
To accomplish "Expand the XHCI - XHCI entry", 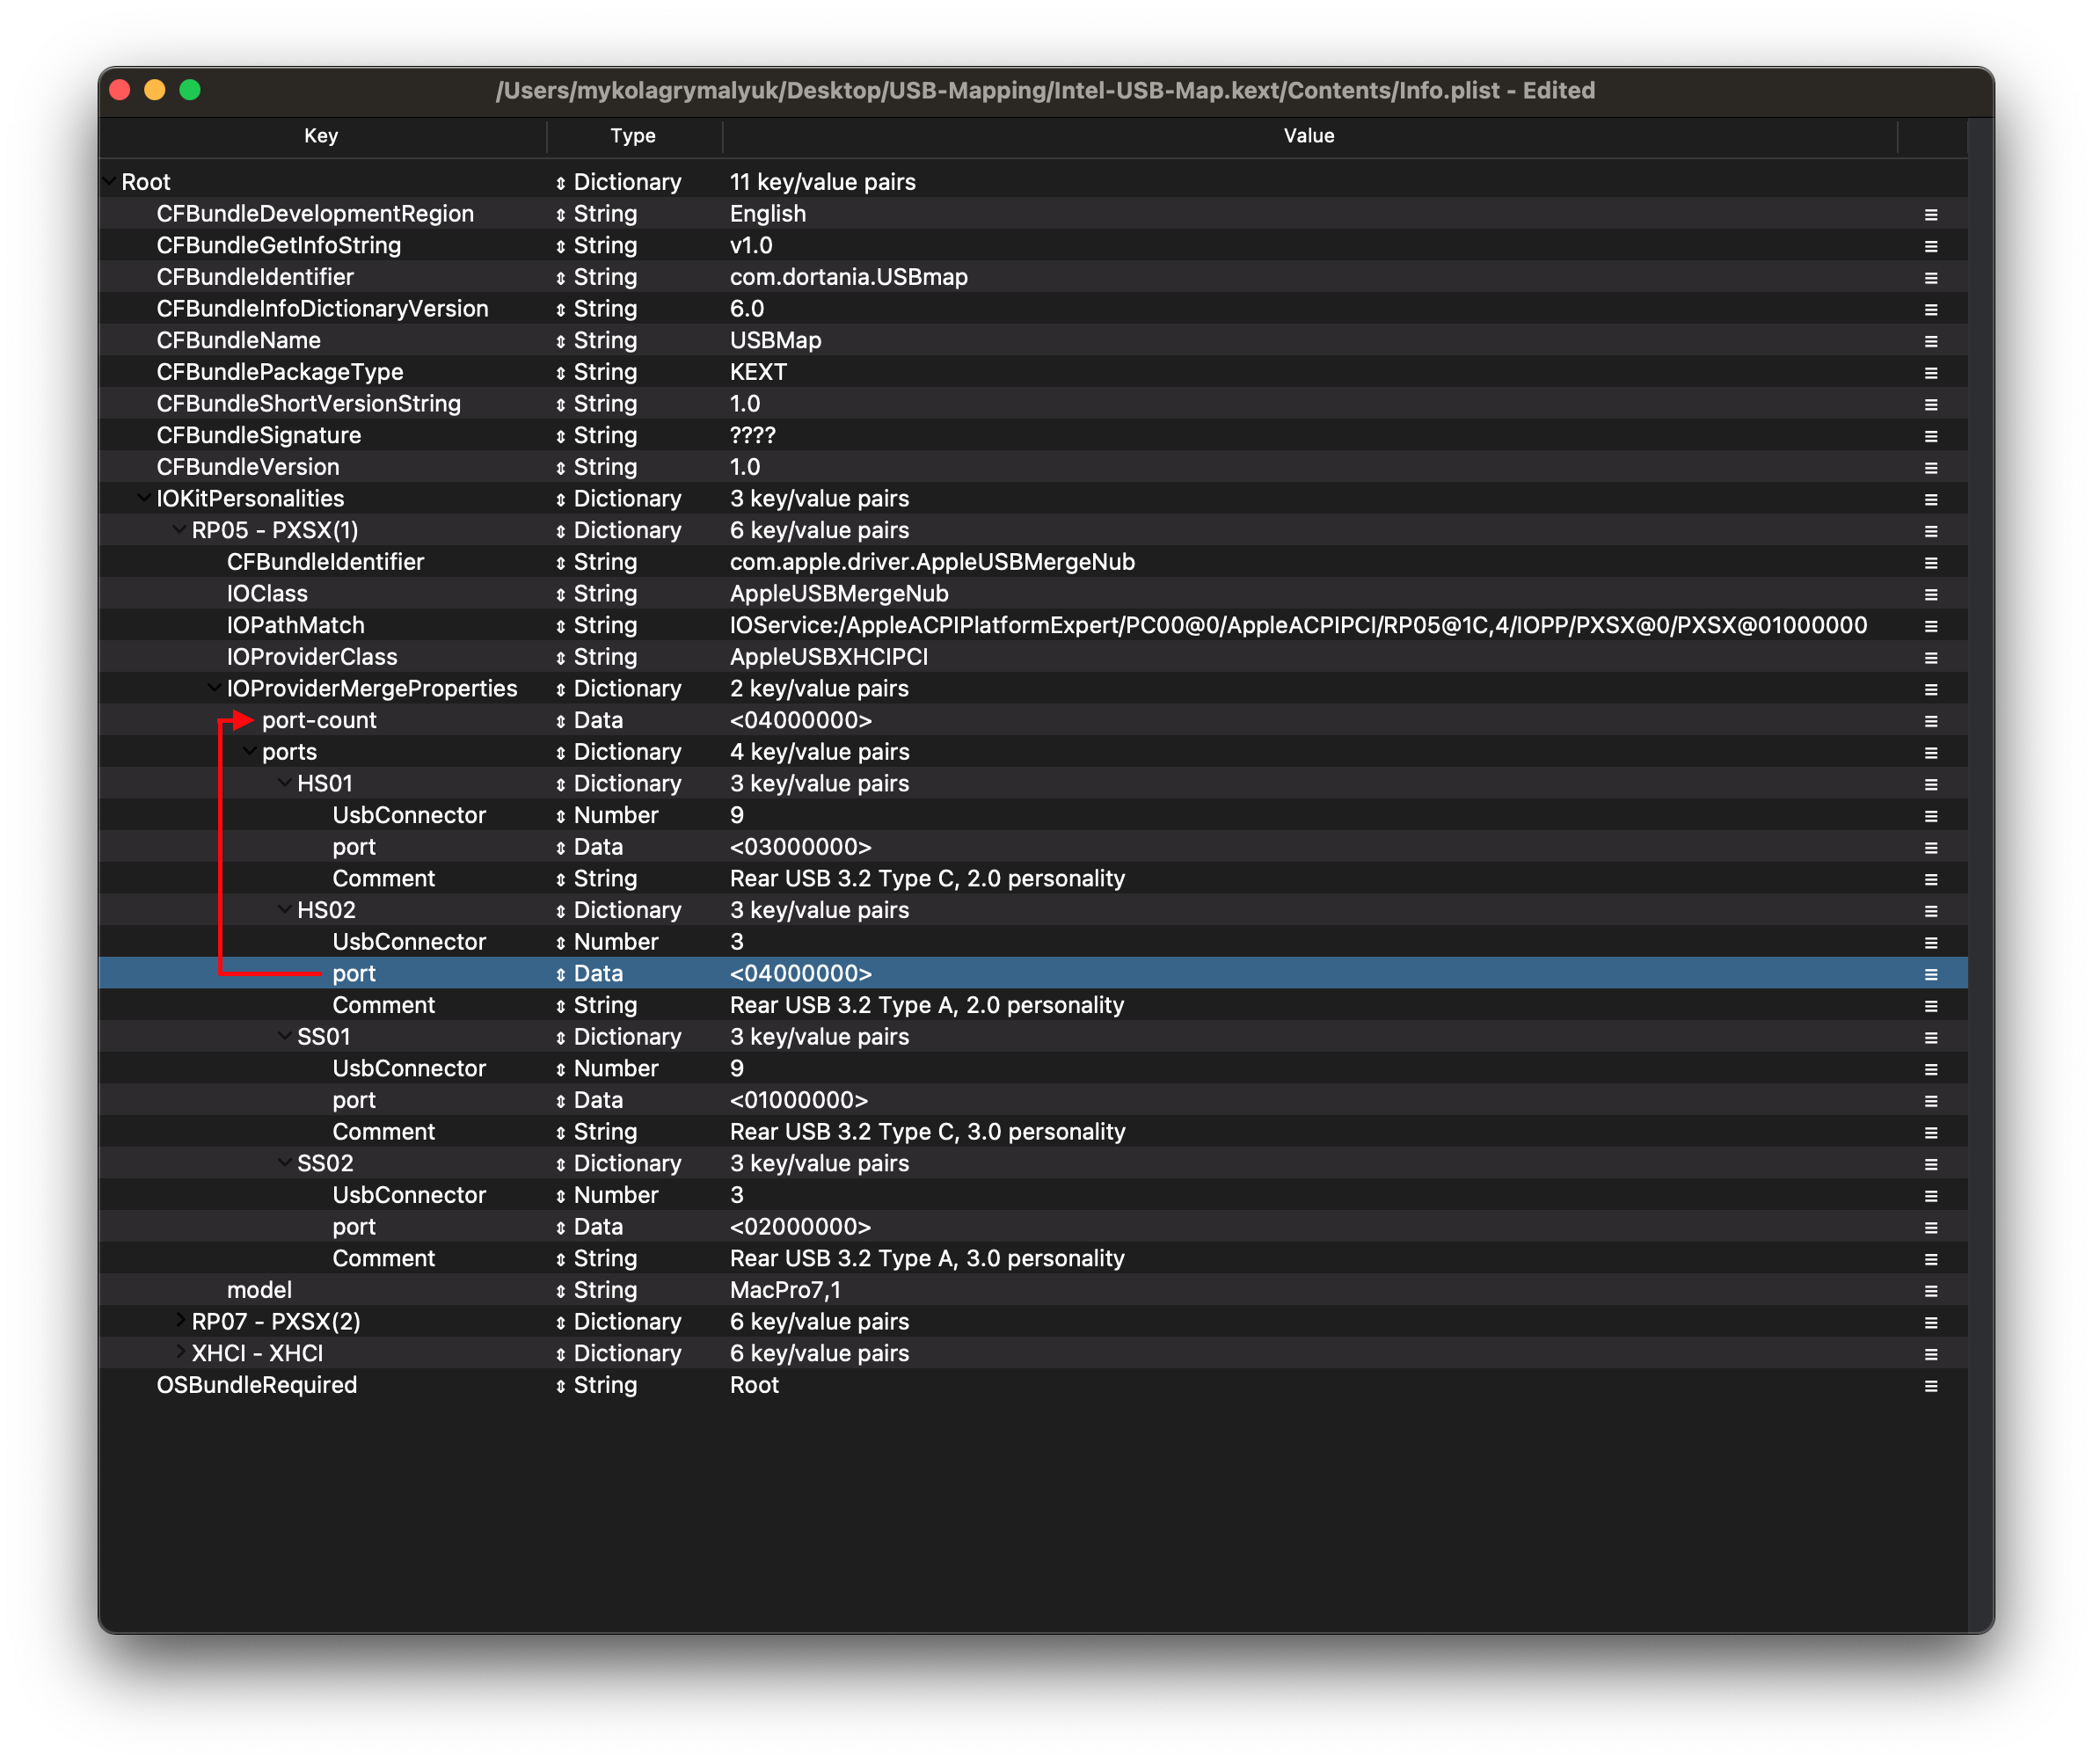I will click(180, 1352).
